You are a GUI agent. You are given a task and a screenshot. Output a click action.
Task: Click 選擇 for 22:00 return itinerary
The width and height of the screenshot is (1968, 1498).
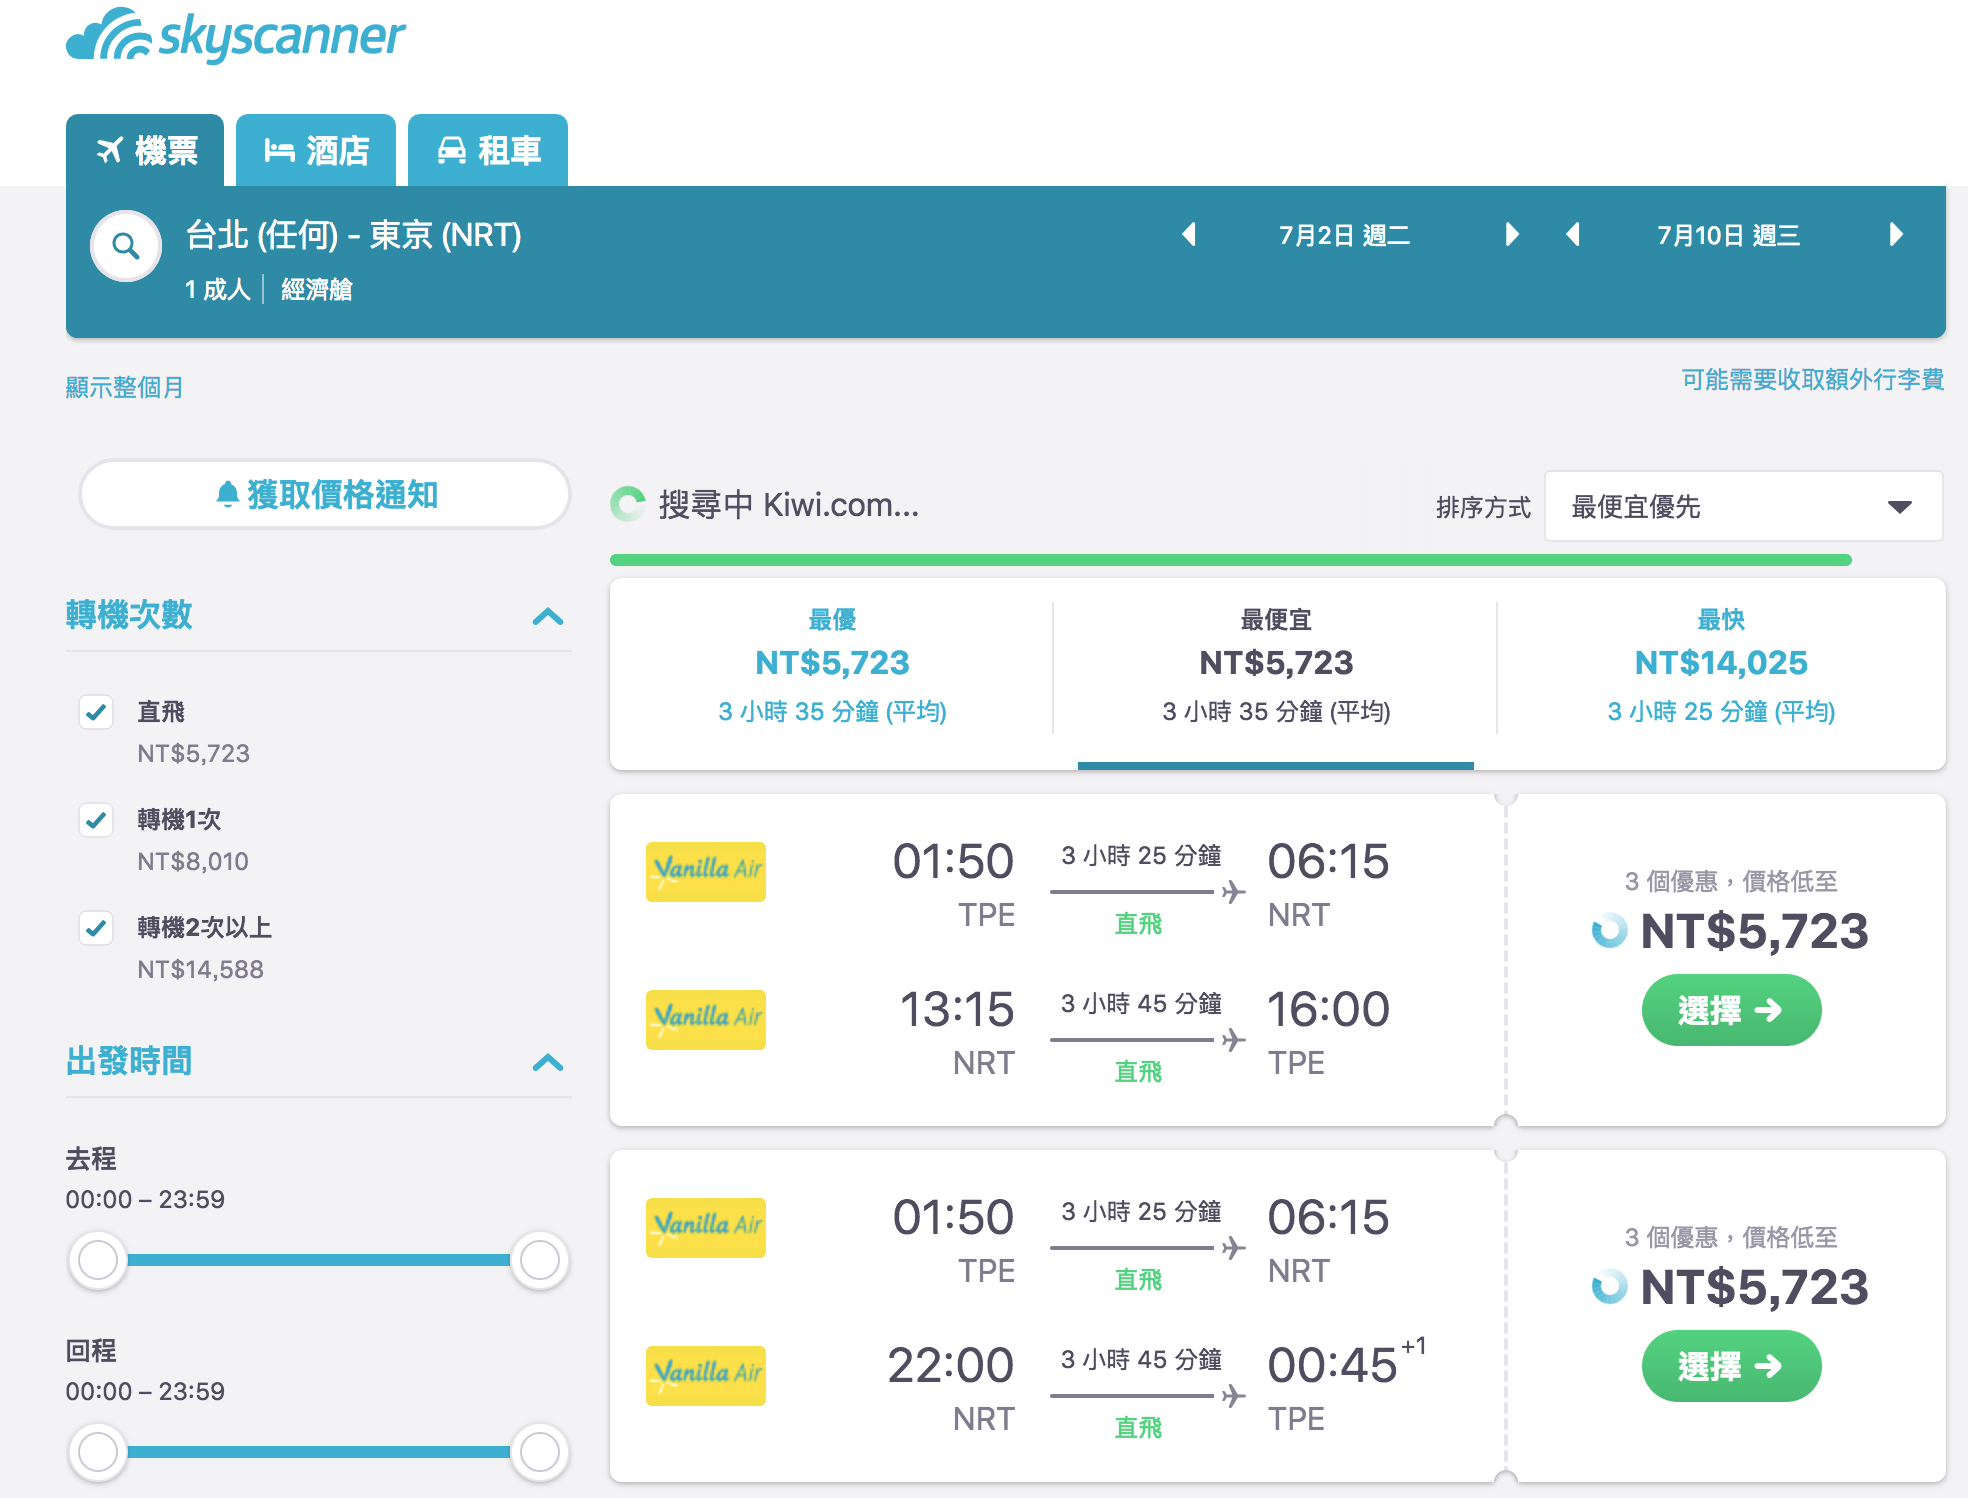coord(1731,1366)
